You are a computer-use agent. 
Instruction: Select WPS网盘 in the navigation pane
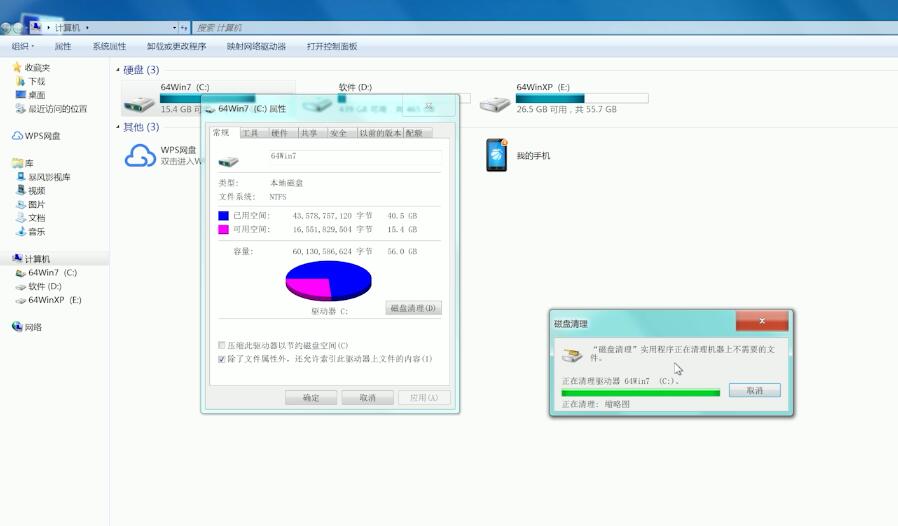pyautogui.click(x=36, y=136)
